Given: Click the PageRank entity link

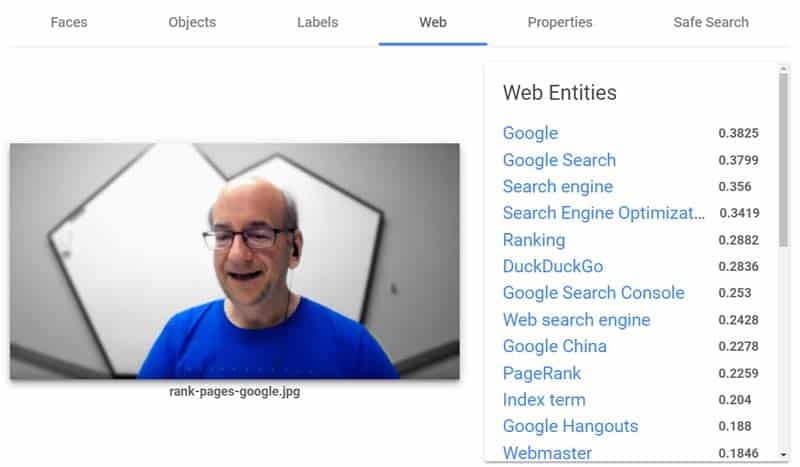Looking at the screenshot, I should pos(541,373).
